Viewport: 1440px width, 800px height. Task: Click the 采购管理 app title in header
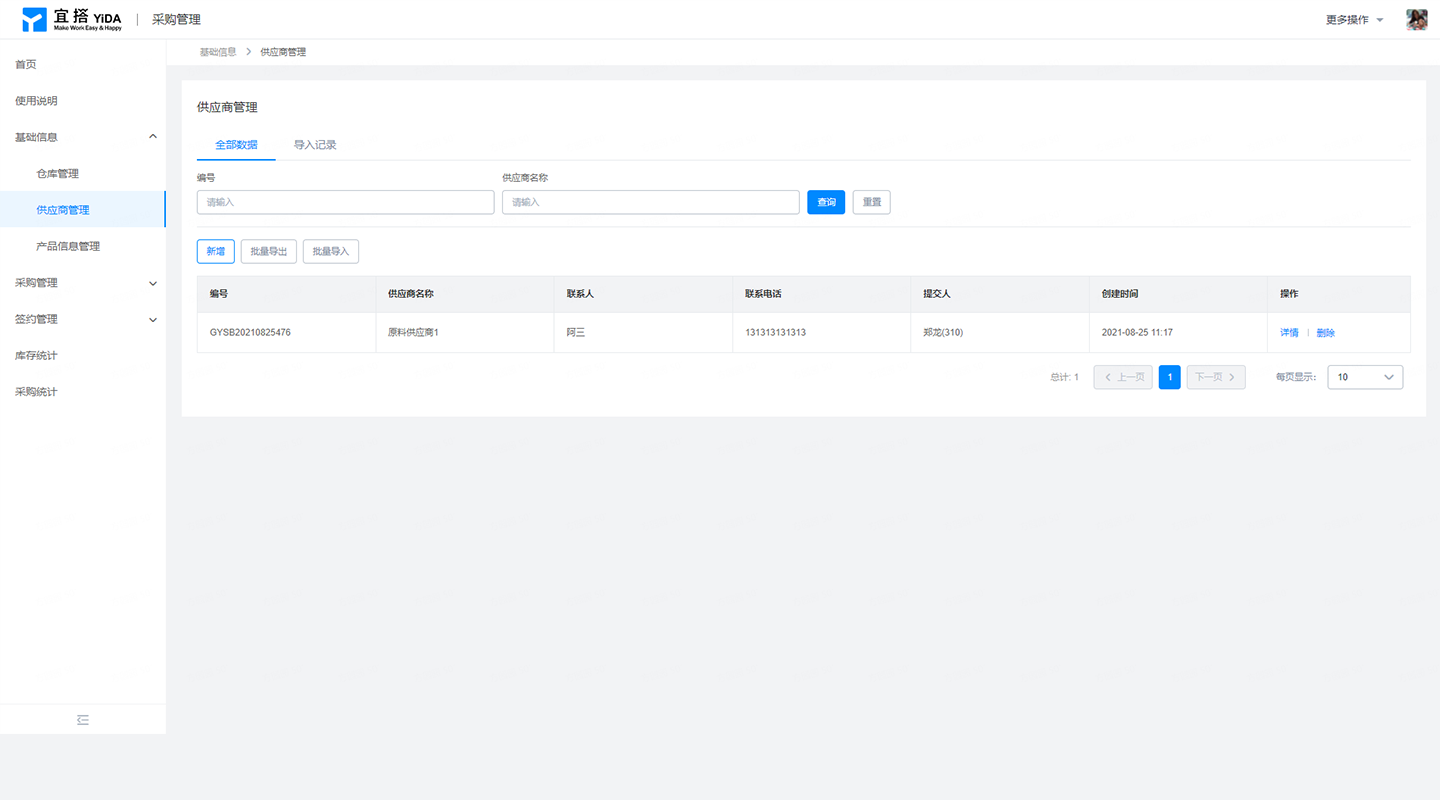point(176,20)
